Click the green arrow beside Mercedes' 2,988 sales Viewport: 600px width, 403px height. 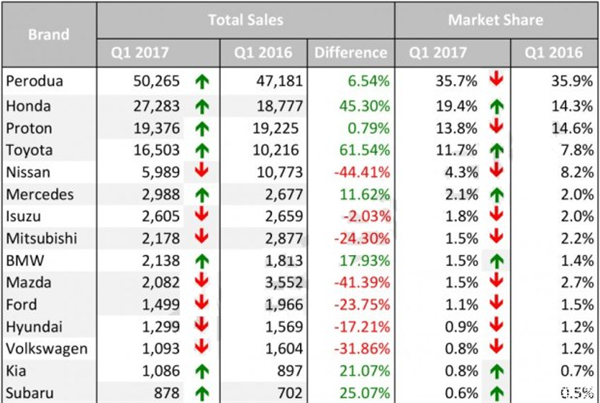pyautogui.click(x=202, y=195)
